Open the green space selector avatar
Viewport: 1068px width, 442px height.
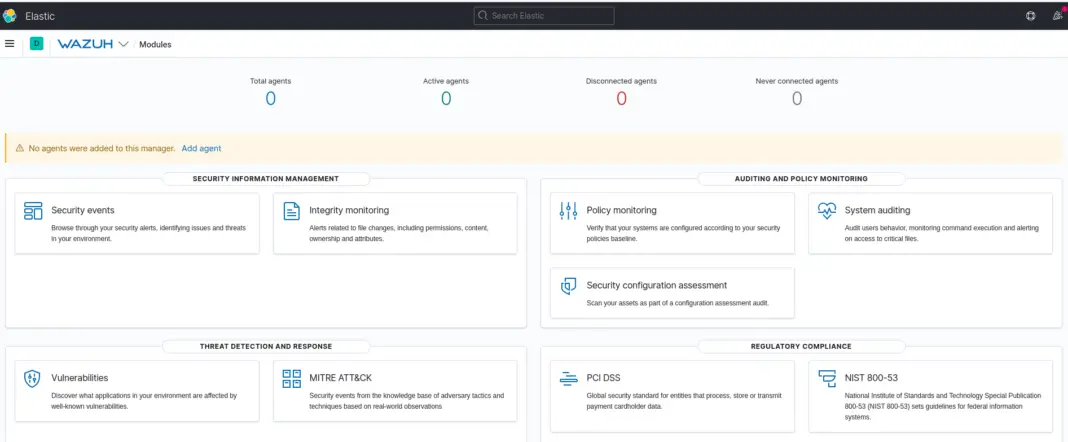click(x=37, y=44)
